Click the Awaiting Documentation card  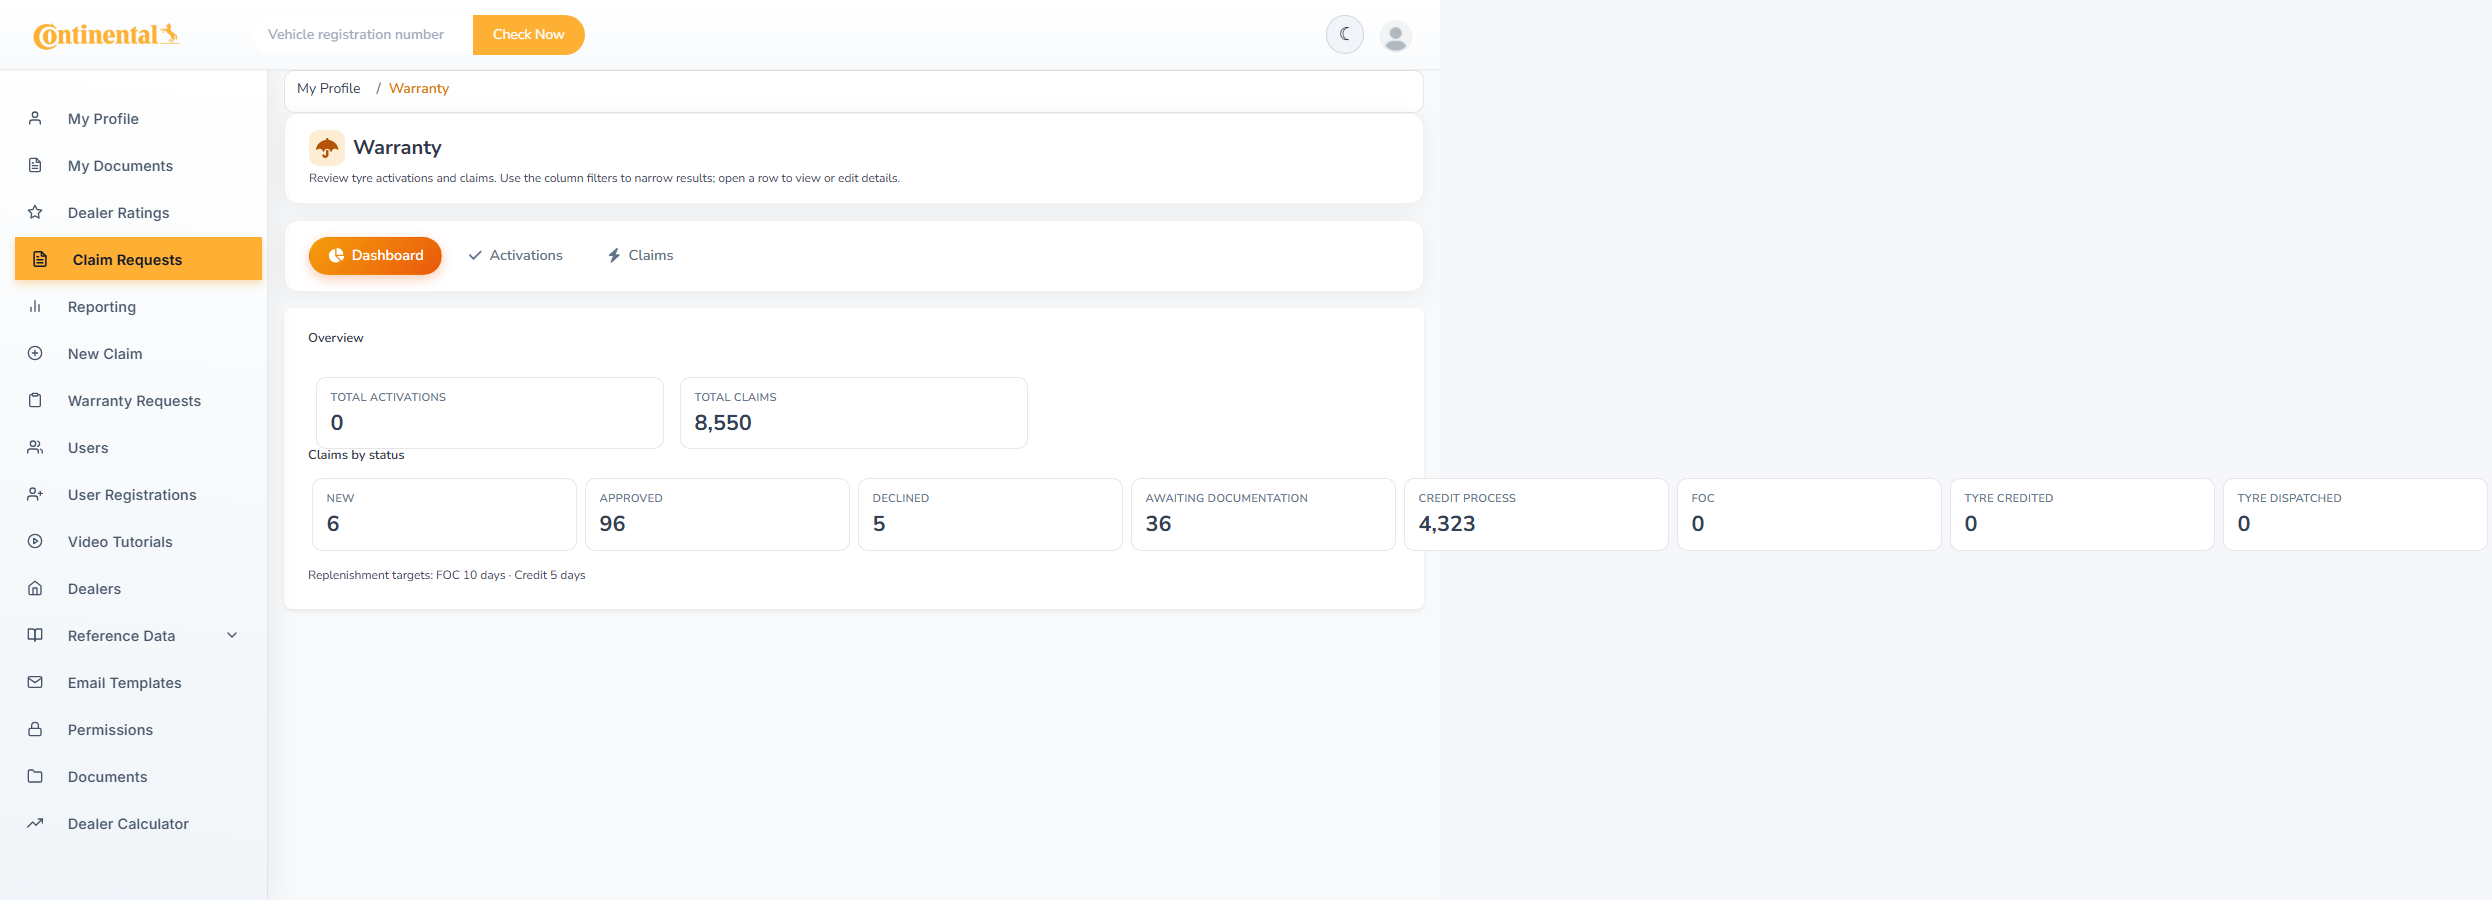(x=1263, y=514)
